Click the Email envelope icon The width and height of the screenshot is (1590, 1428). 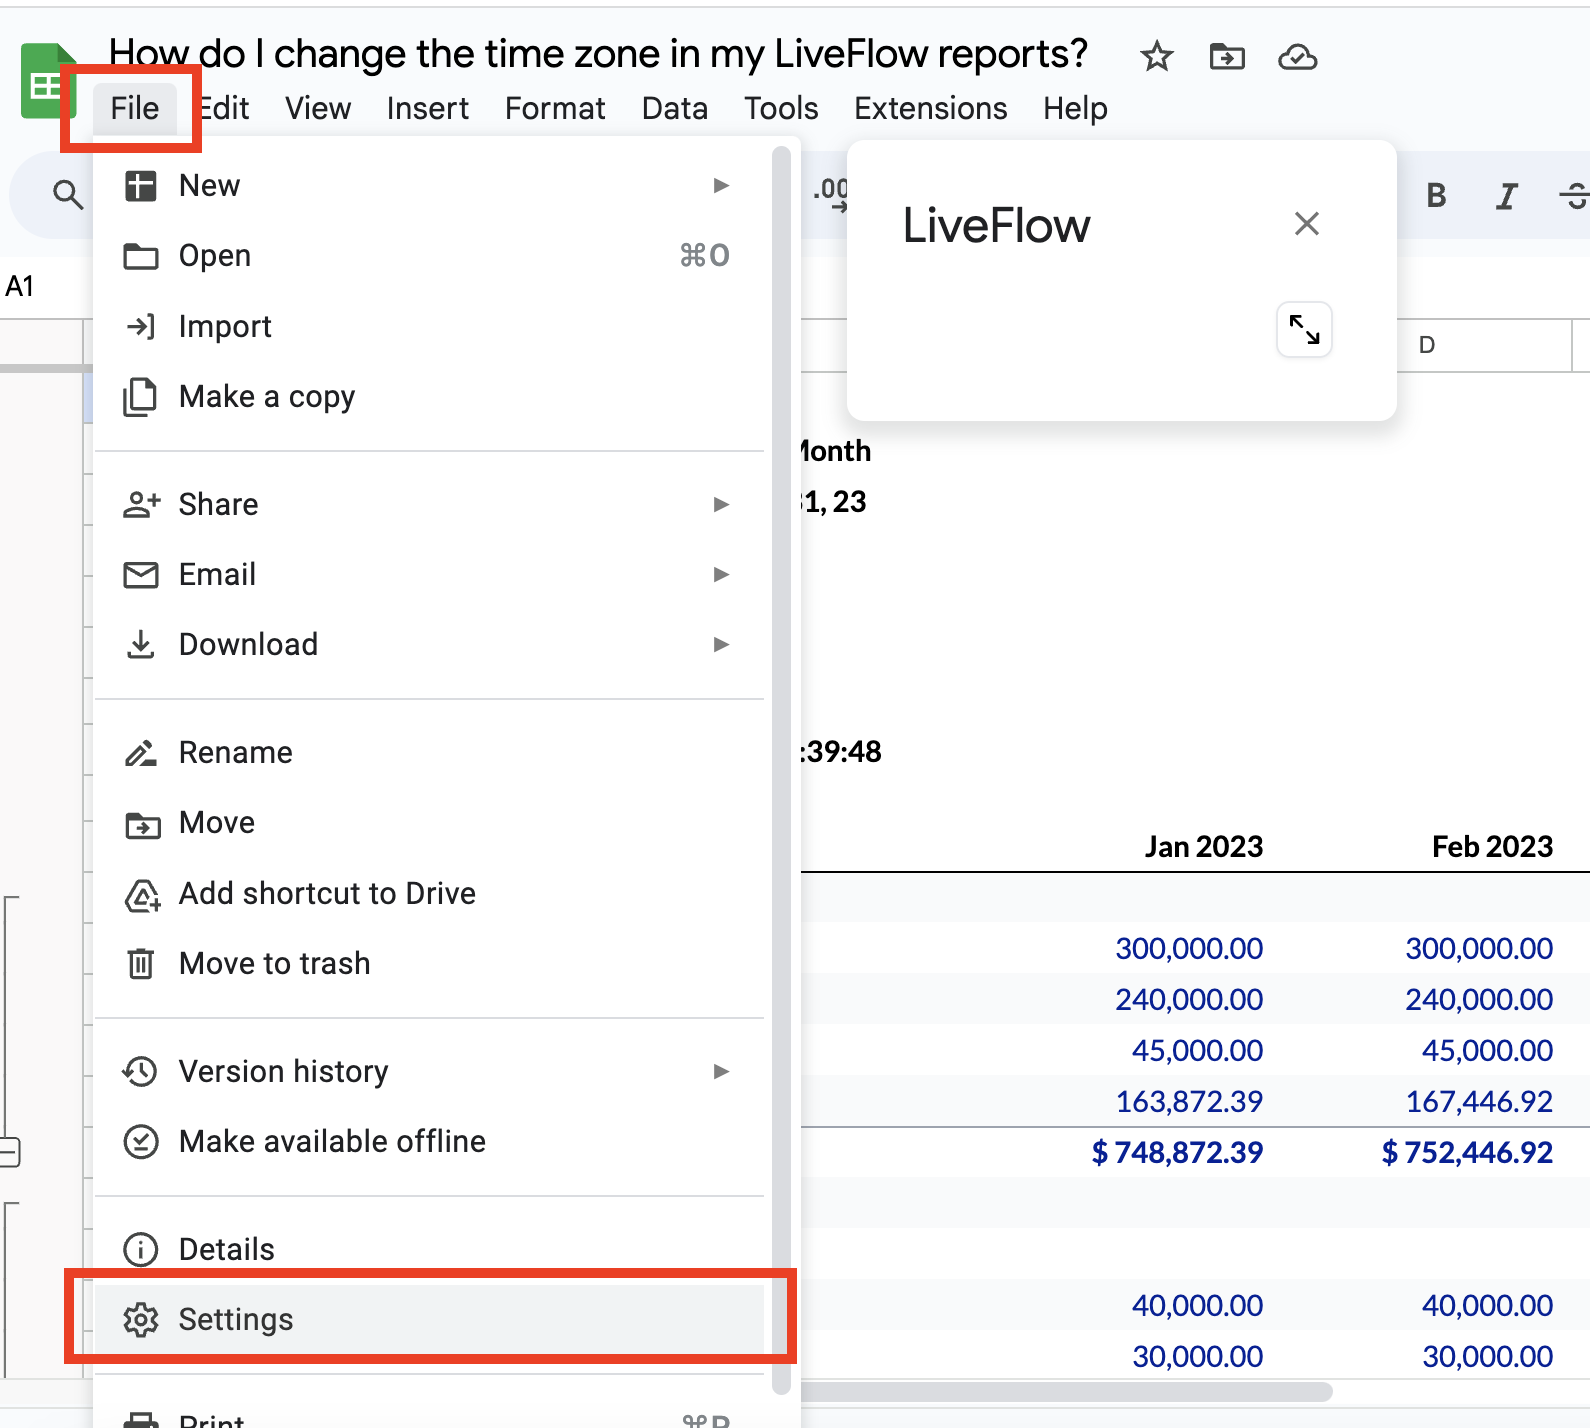[140, 575]
